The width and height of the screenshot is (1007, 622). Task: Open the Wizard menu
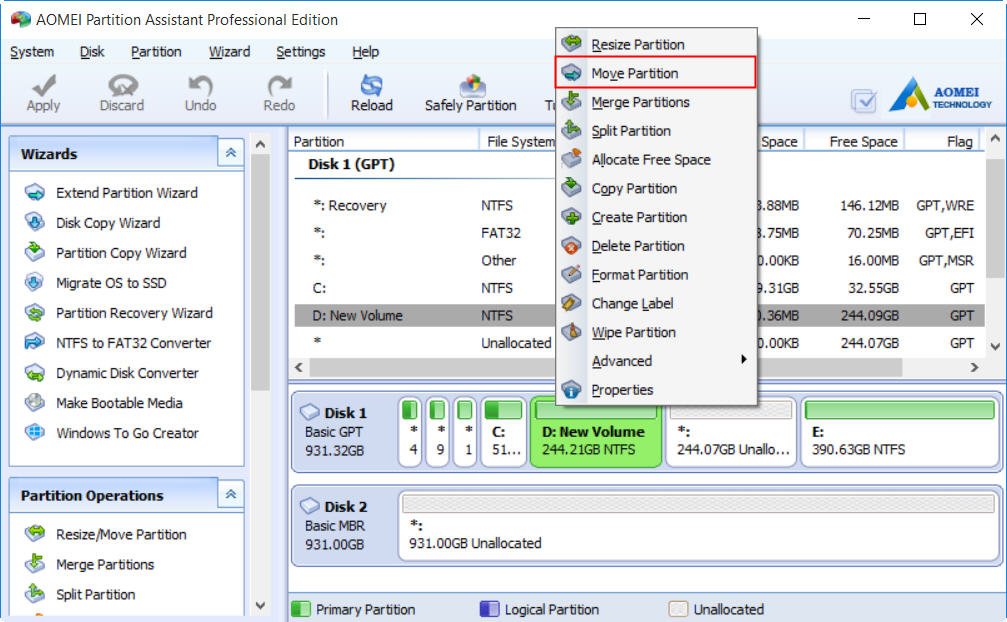229,52
